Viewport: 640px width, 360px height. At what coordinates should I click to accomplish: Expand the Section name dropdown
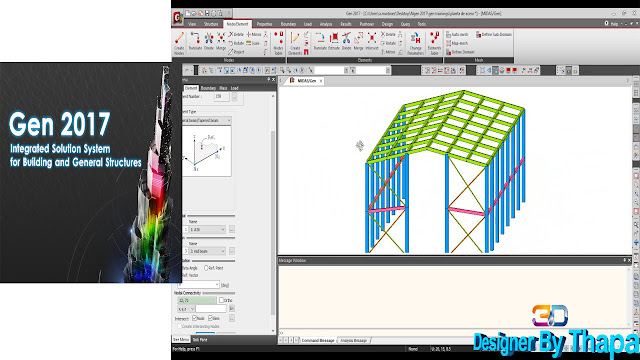point(207,251)
